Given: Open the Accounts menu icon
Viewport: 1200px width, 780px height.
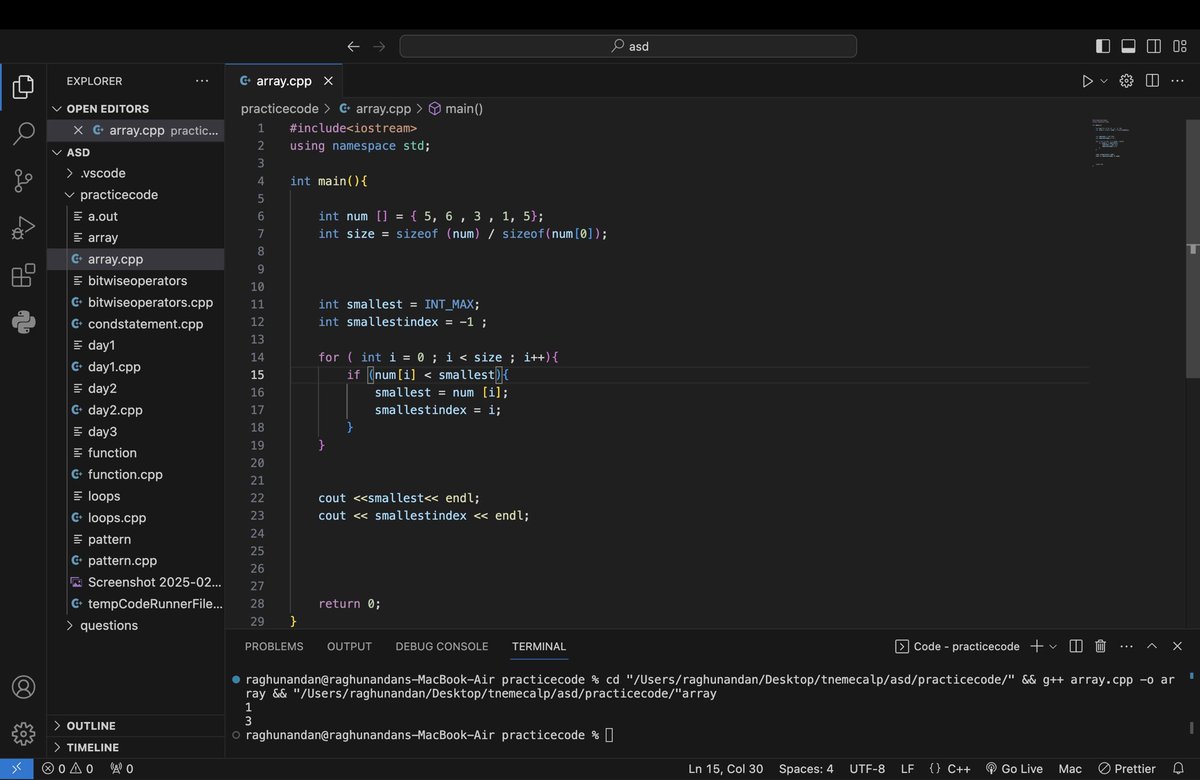Looking at the screenshot, I should pos(23,687).
